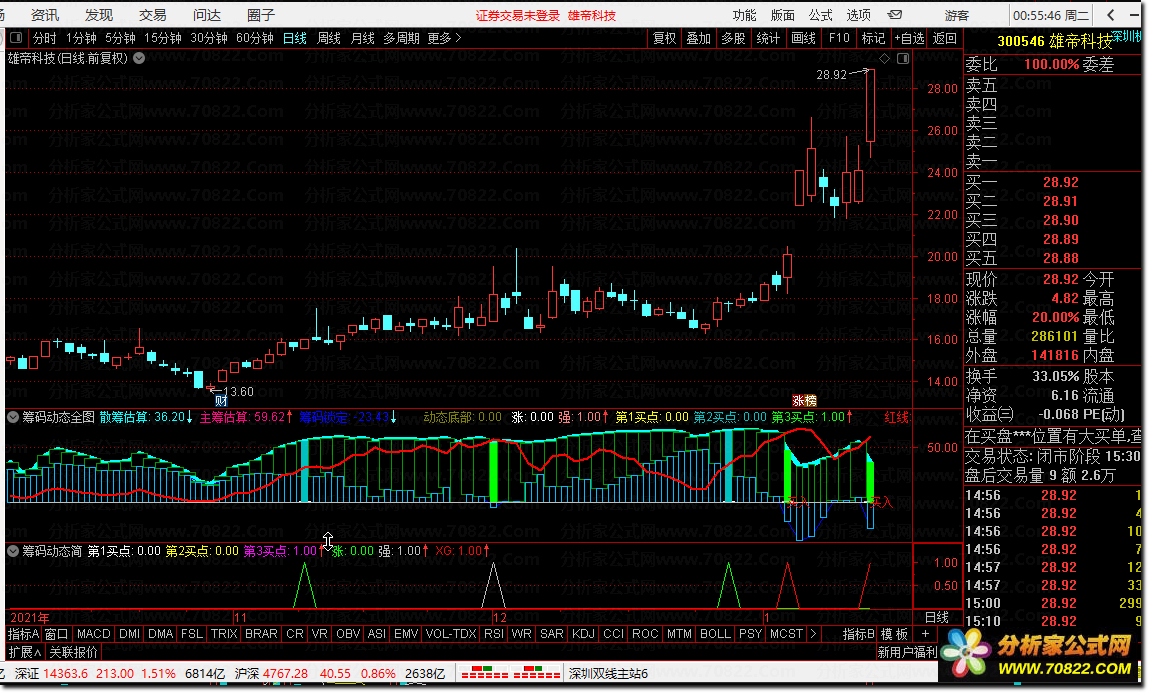Open the dropdown arrow beside 雄帝科技(日线,前复权)

139,58
